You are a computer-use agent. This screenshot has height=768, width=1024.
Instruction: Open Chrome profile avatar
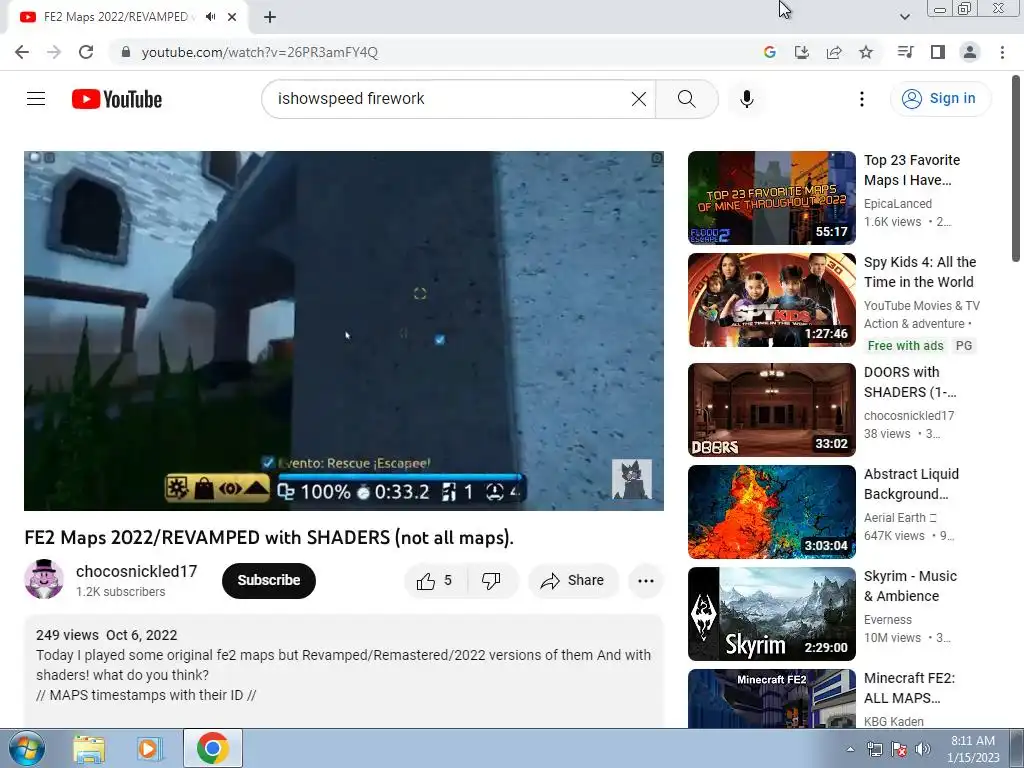tap(970, 52)
